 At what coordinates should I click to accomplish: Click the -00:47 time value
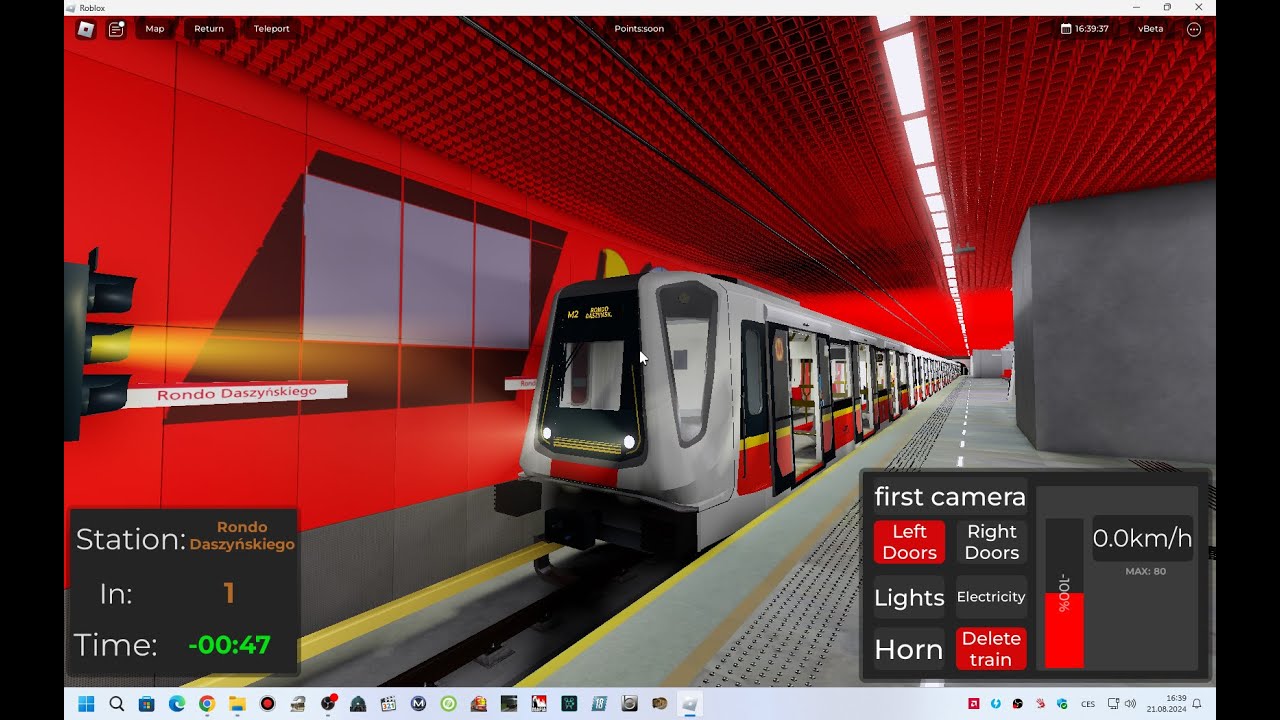[229, 645]
